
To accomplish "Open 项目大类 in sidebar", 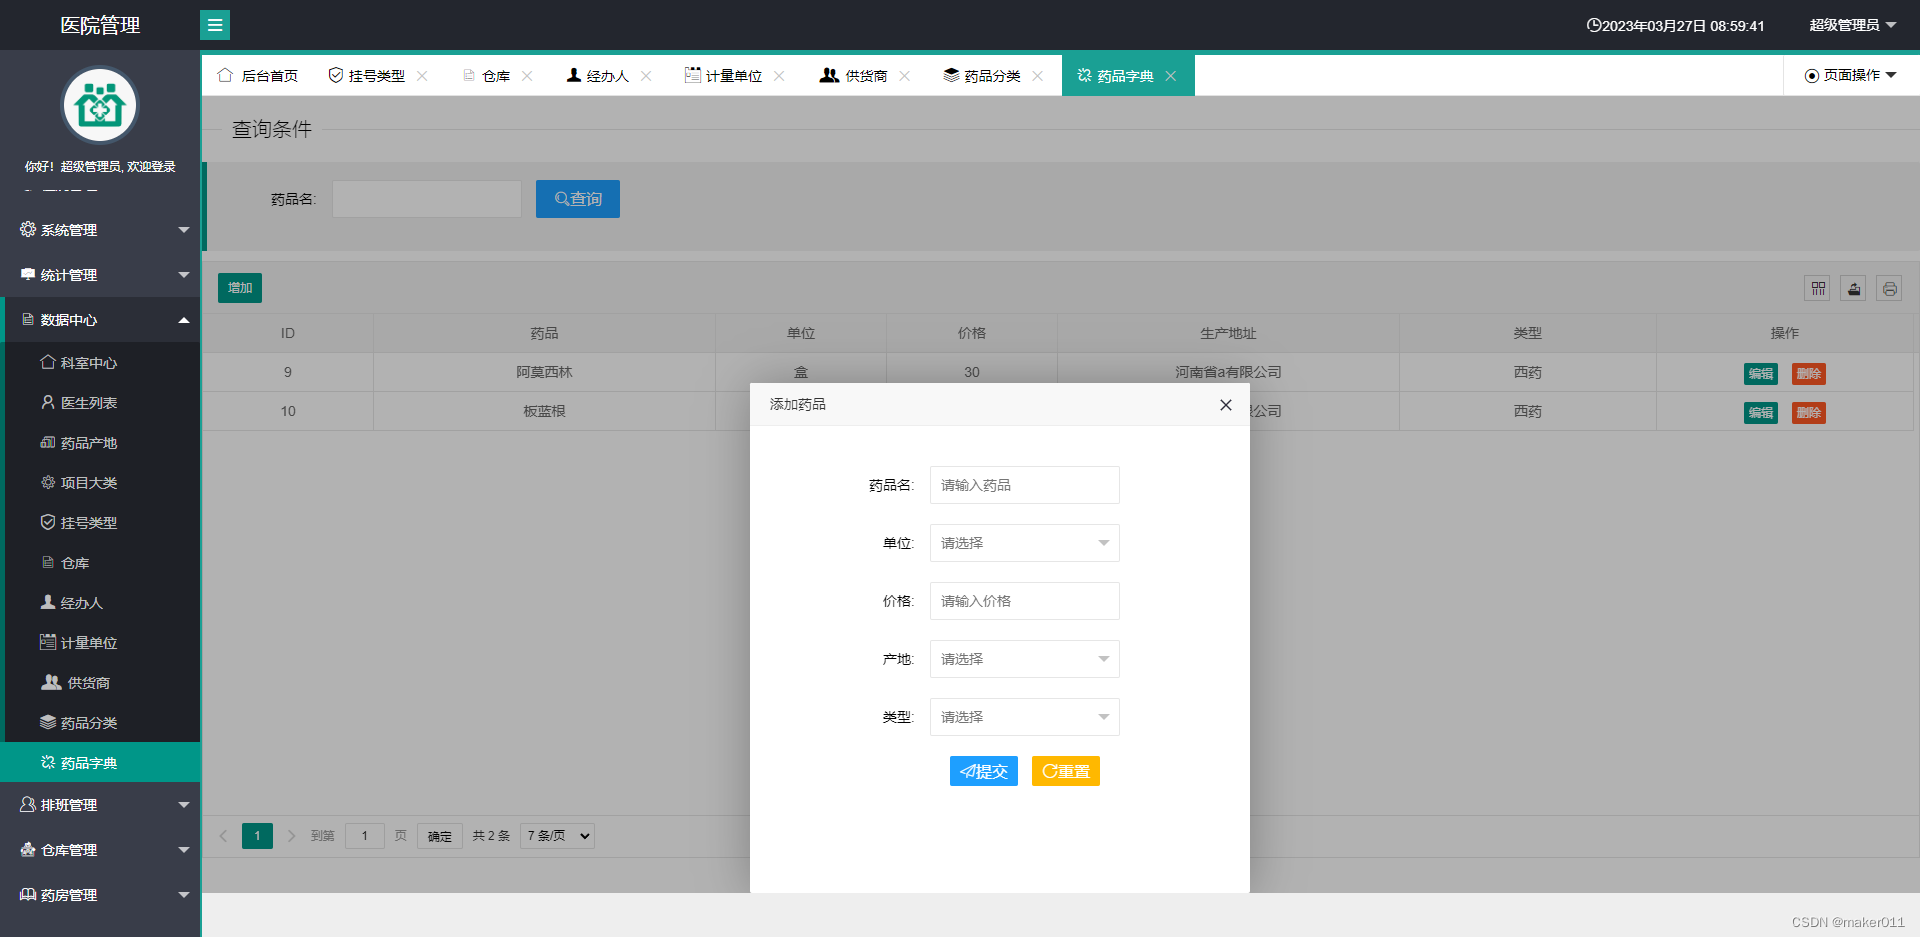I will (x=102, y=483).
